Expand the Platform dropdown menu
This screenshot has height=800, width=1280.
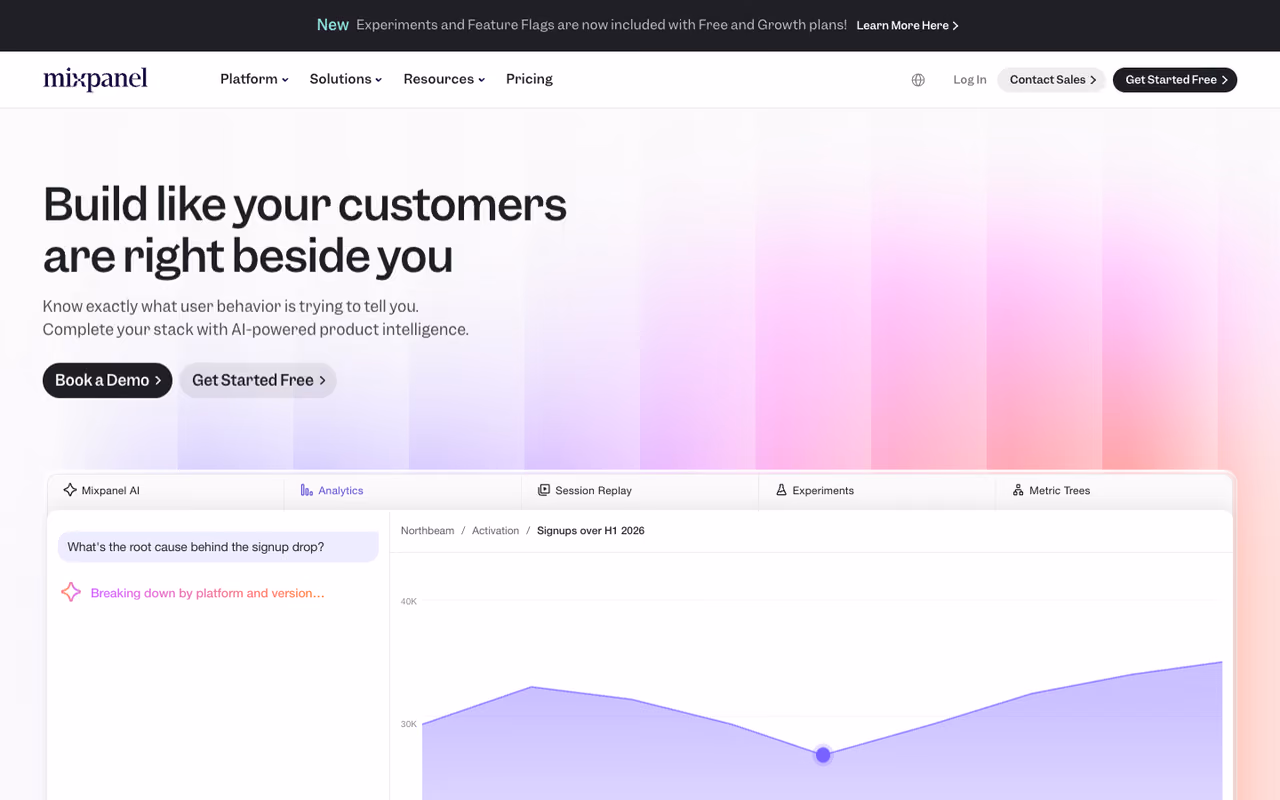(254, 79)
